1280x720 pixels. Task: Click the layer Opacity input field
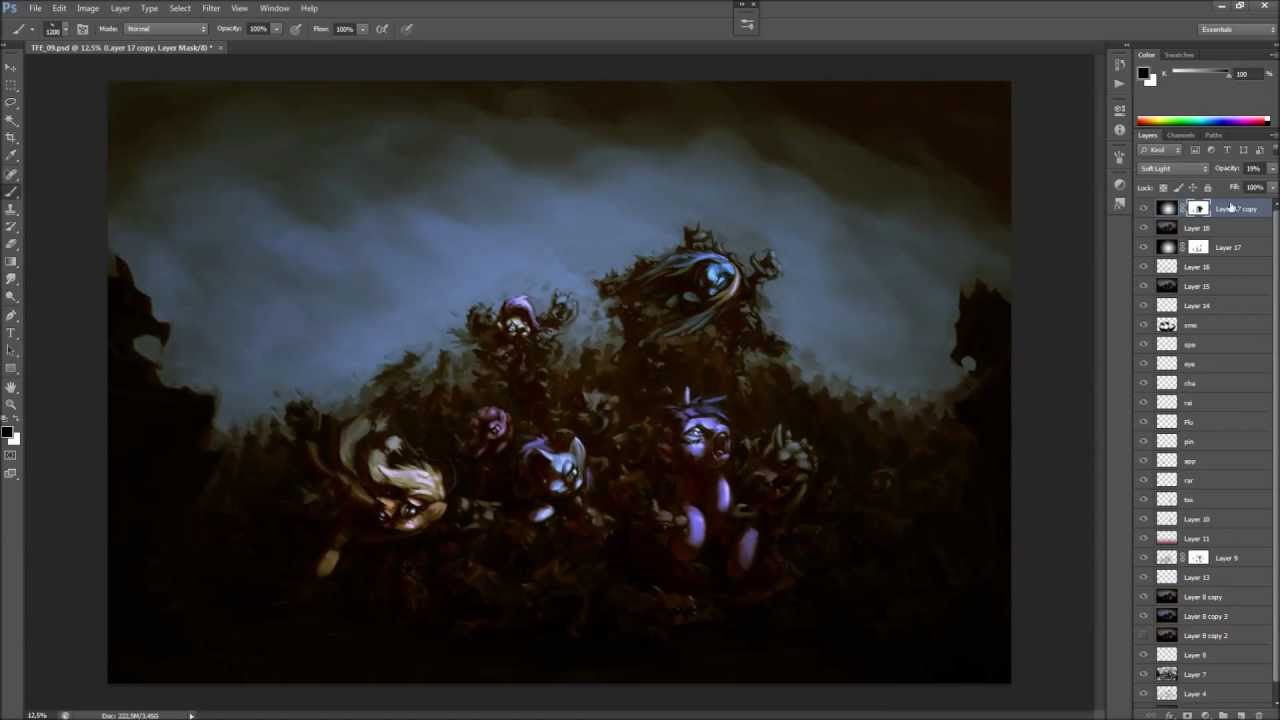pos(1253,169)
